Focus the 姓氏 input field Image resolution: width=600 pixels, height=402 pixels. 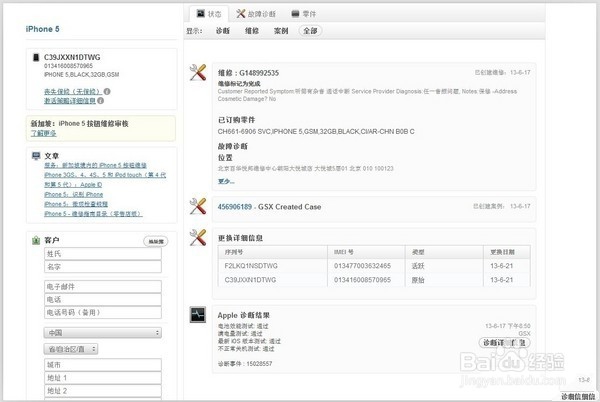(103, 254)
